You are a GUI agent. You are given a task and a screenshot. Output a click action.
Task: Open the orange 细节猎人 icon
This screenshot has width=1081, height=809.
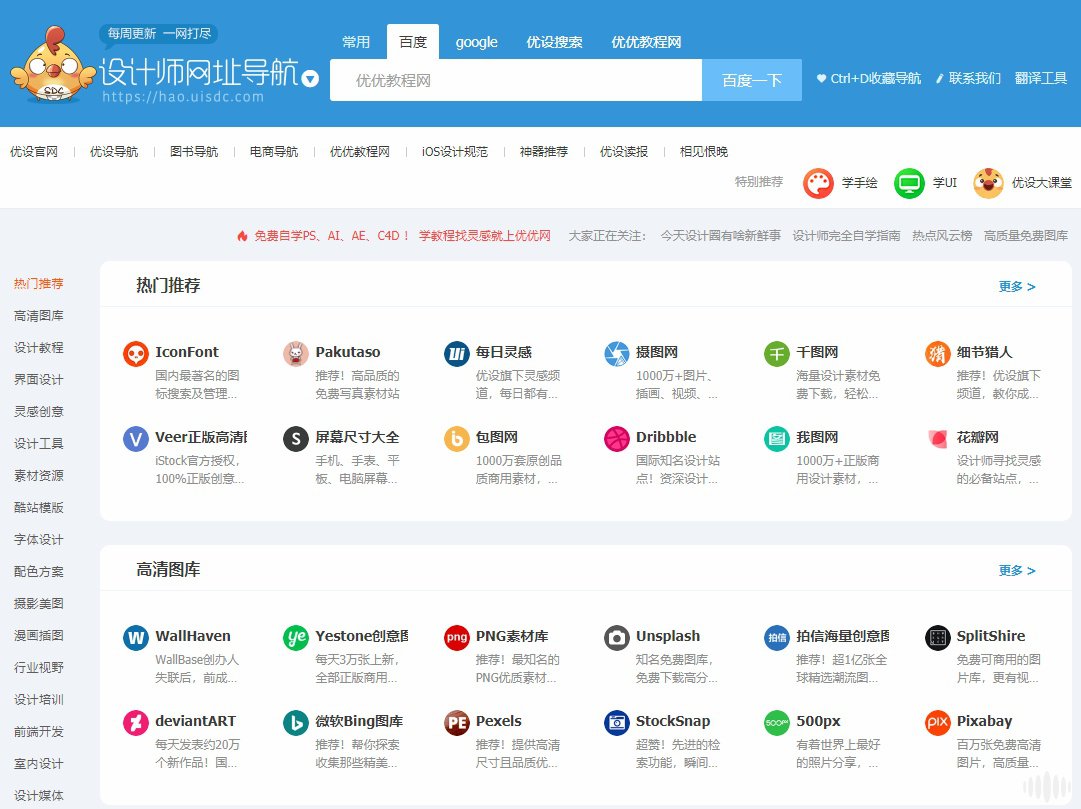point(938,354)
